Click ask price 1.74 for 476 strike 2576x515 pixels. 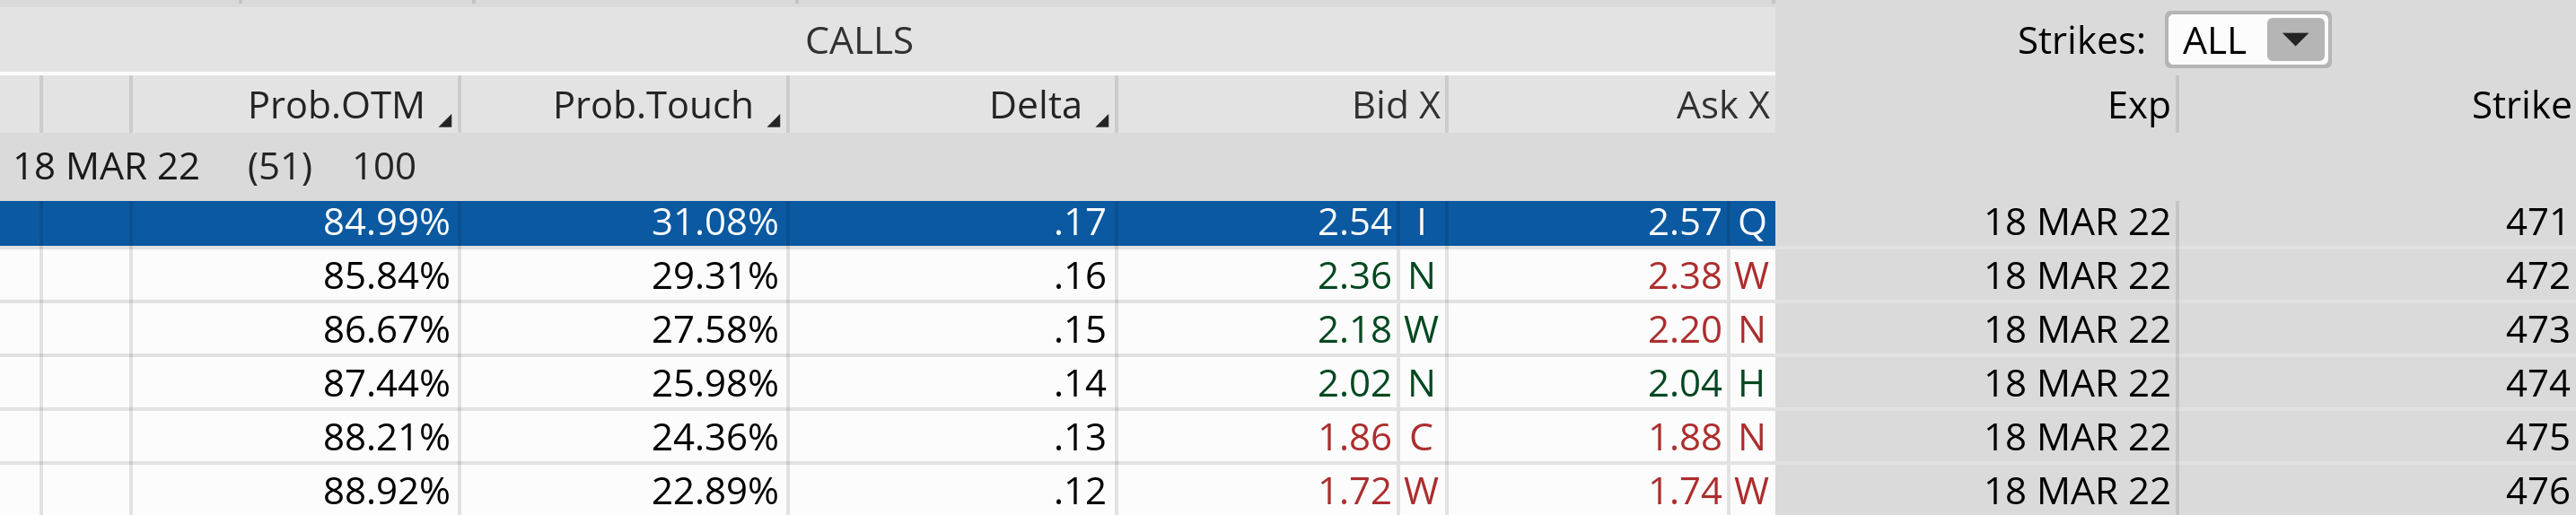coord(1684,491)
